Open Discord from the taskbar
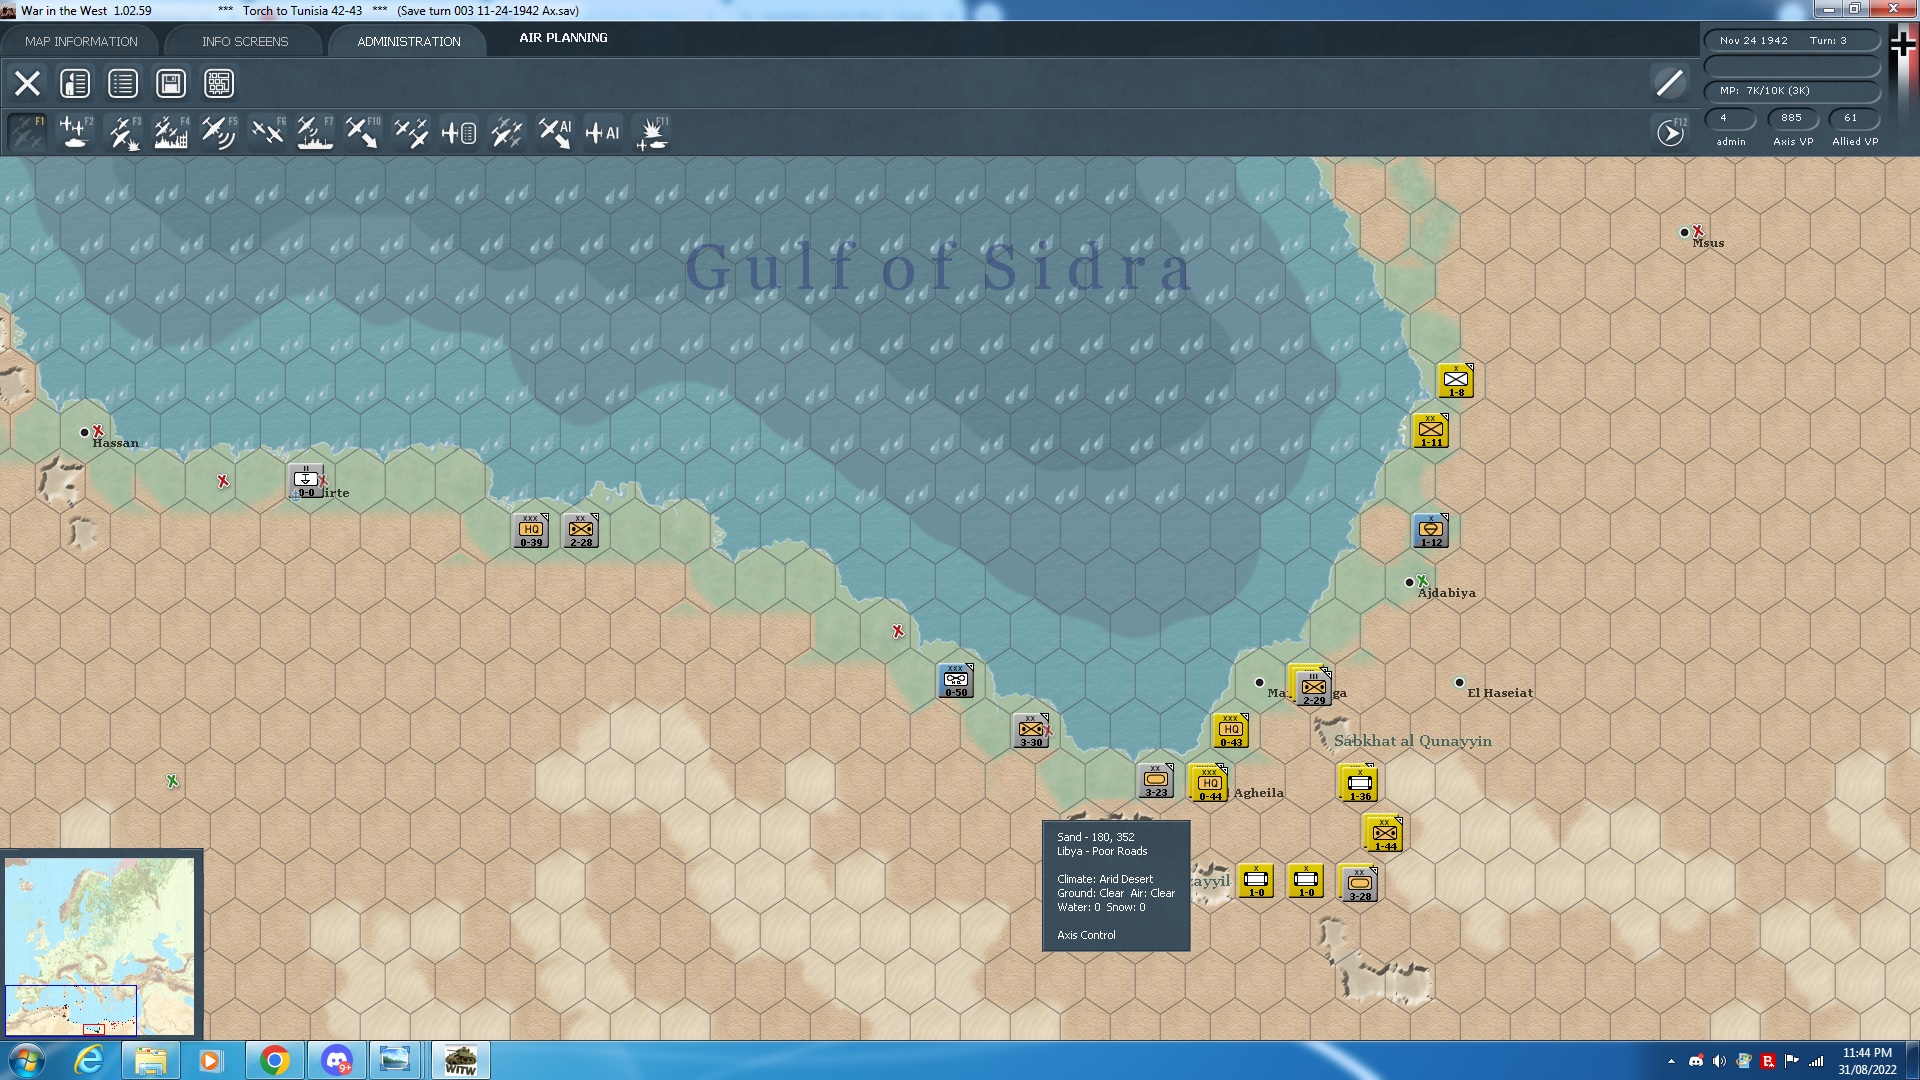 pos(336,1060)
